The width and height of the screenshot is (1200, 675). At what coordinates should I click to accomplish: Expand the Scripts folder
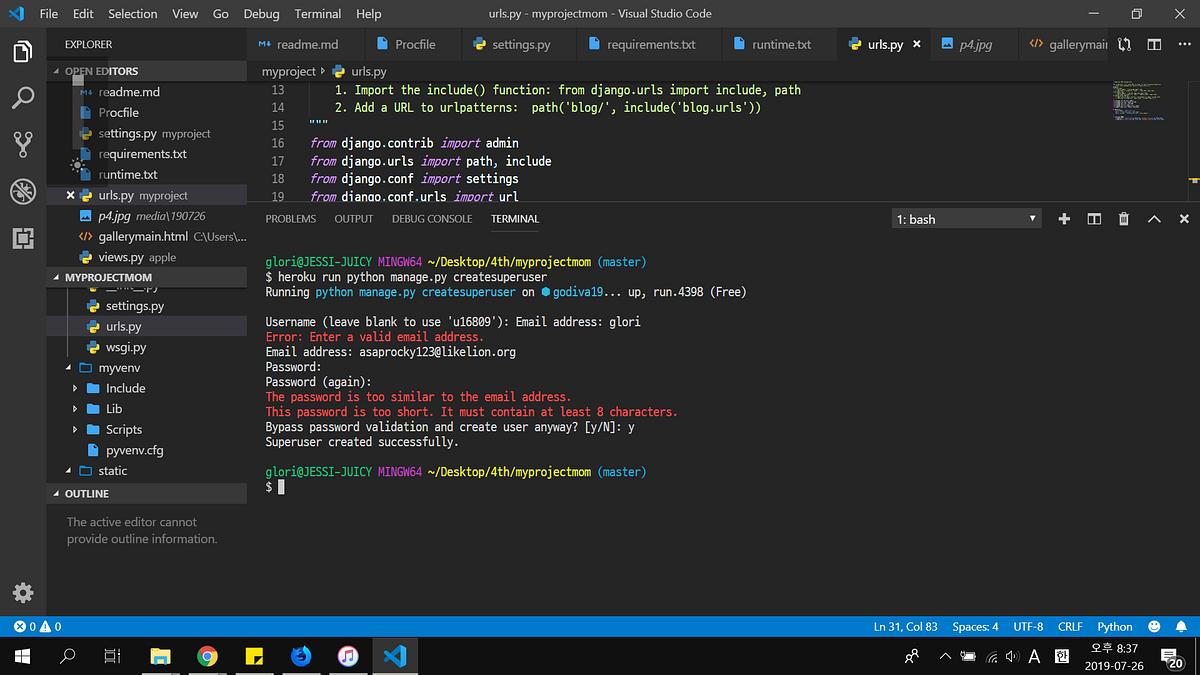[124, 429]
